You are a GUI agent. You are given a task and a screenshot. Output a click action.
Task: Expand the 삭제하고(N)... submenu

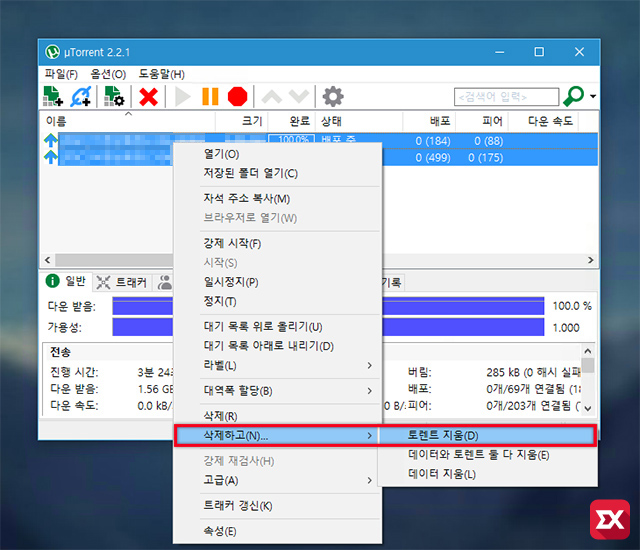click(277, 436)
